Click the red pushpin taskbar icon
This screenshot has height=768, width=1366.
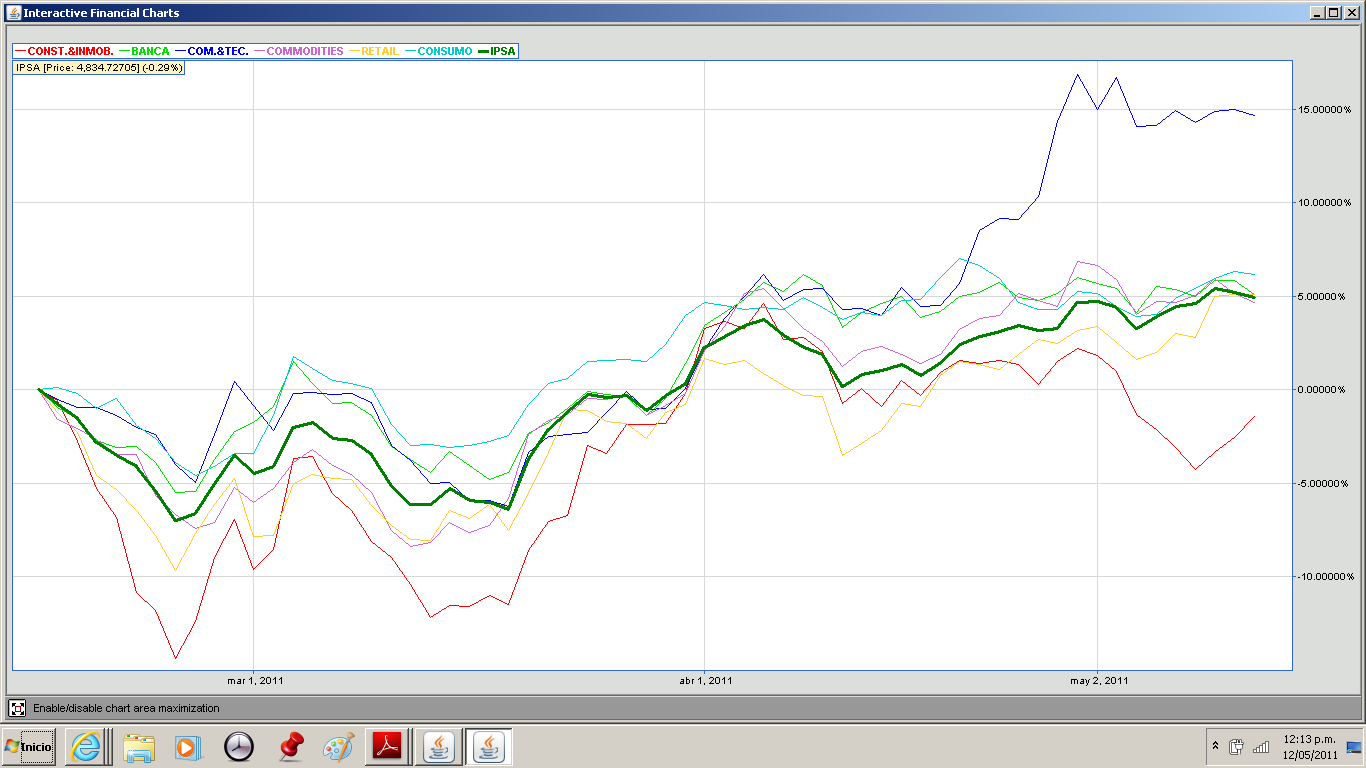click(290, 746)
